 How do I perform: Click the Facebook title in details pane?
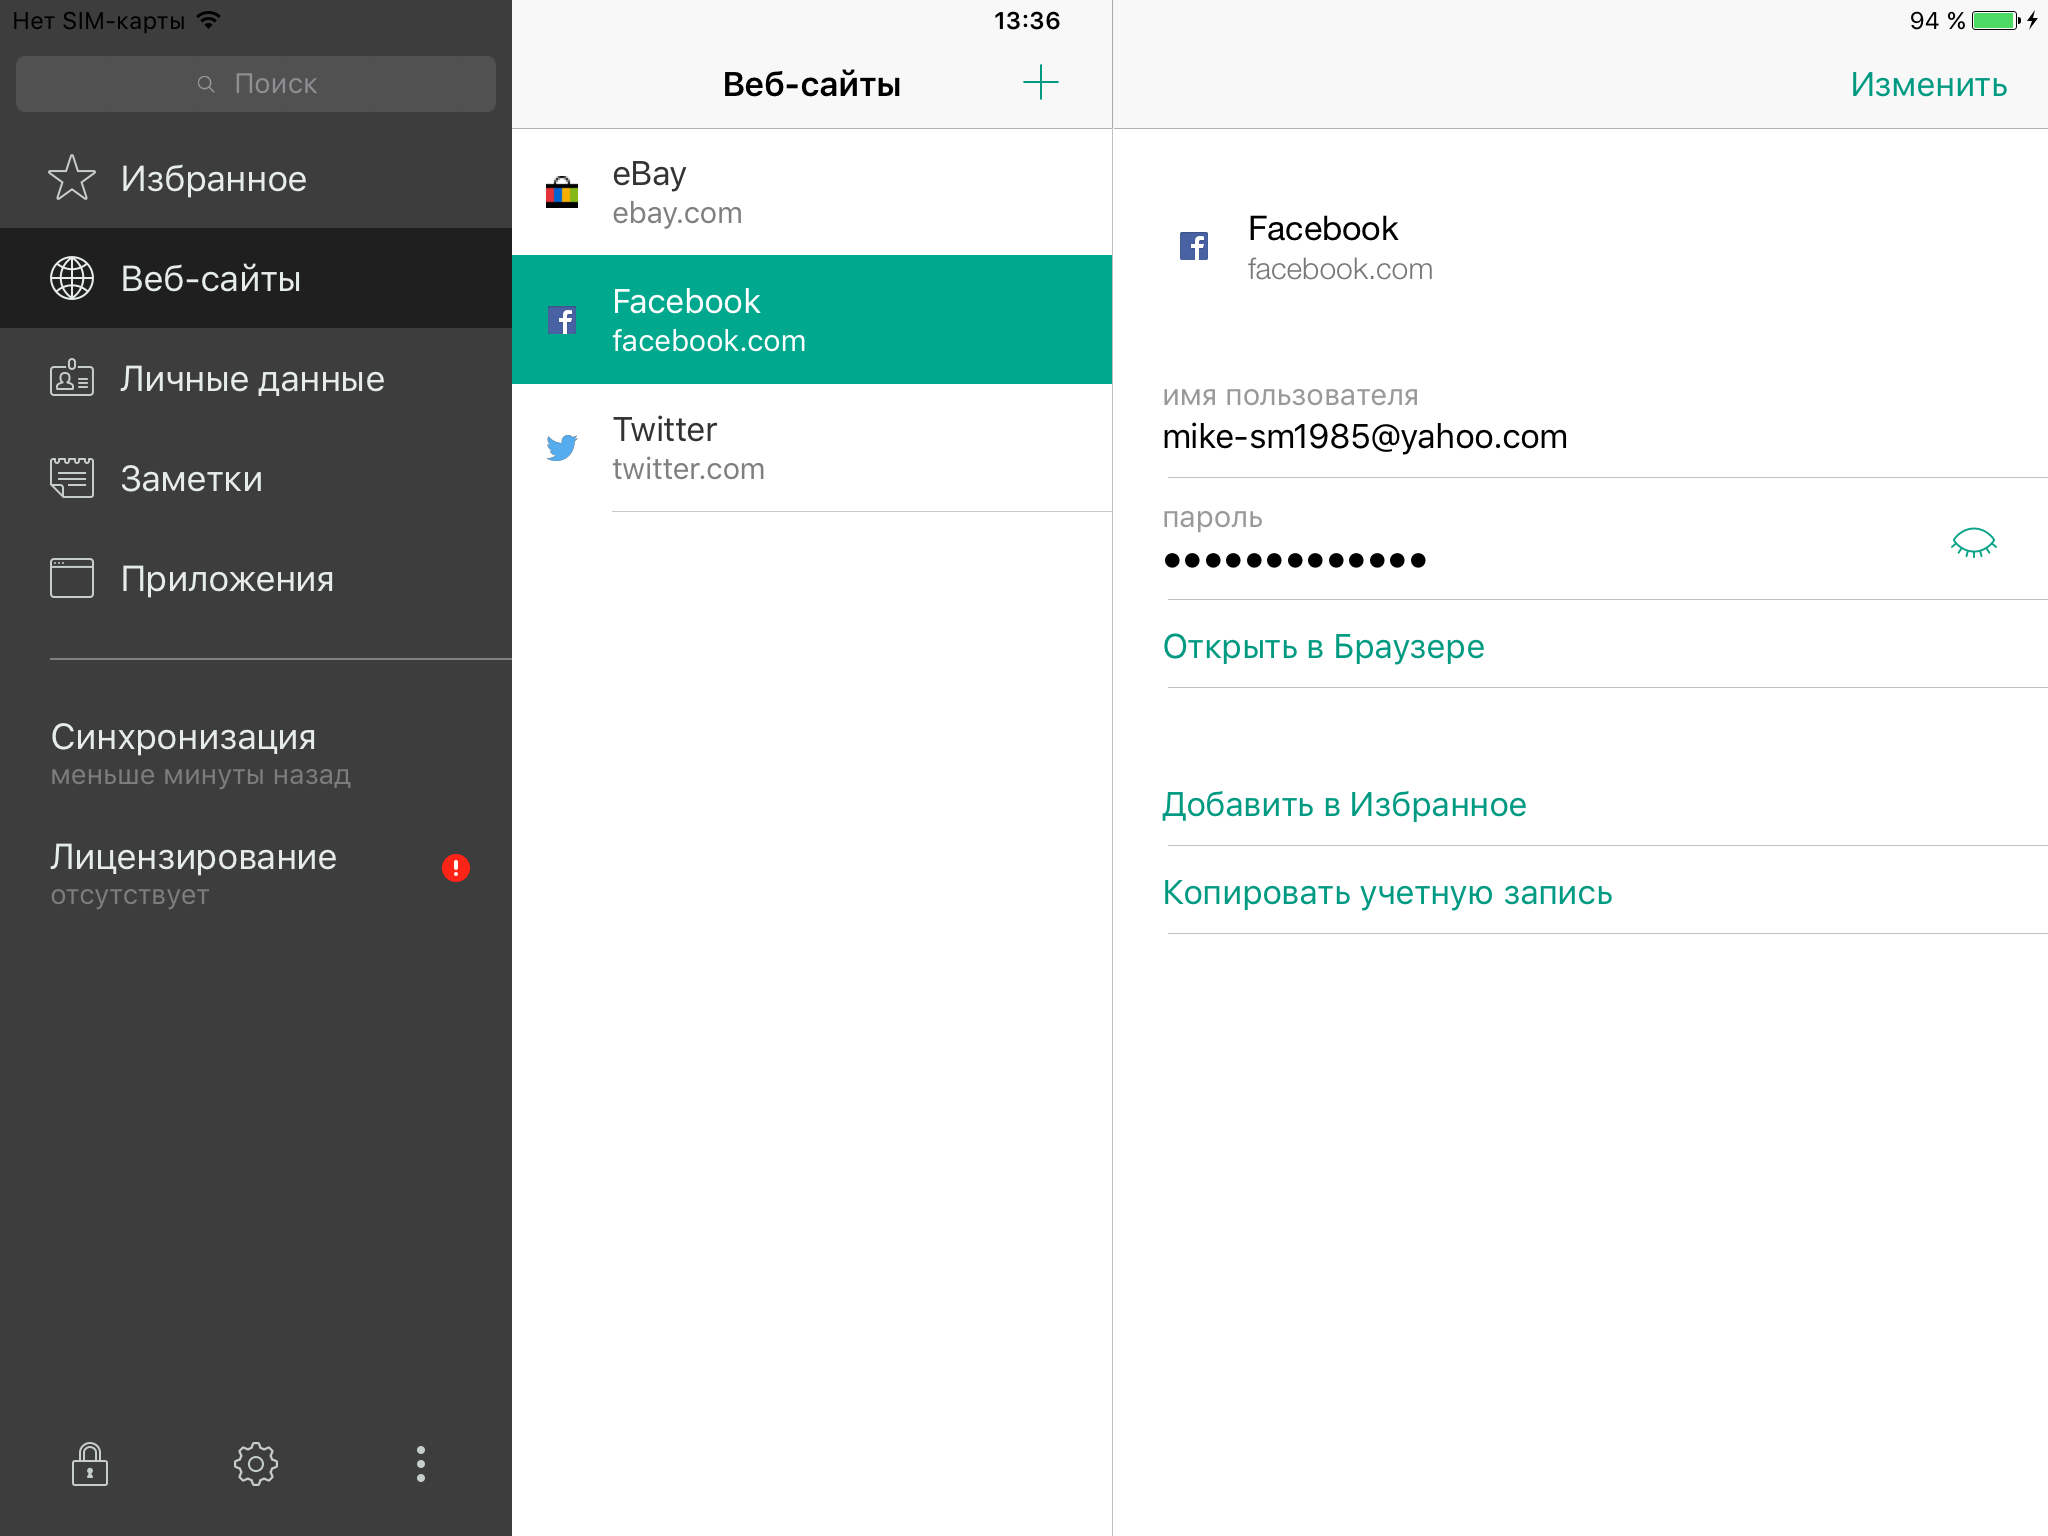(x=1322, y=228)
